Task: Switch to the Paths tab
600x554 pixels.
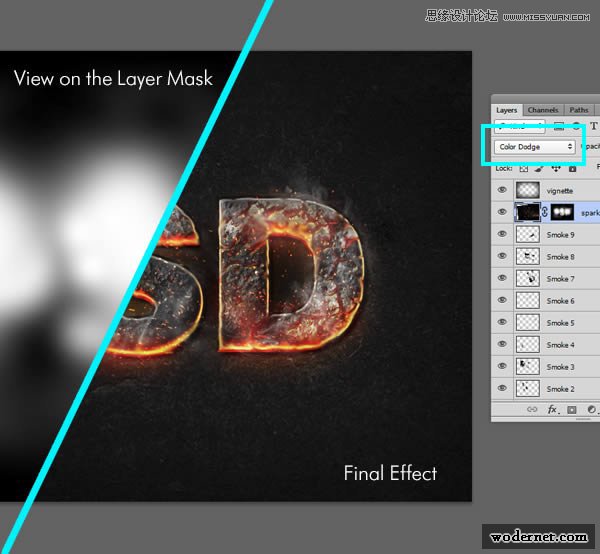Action: pos(579,110)
